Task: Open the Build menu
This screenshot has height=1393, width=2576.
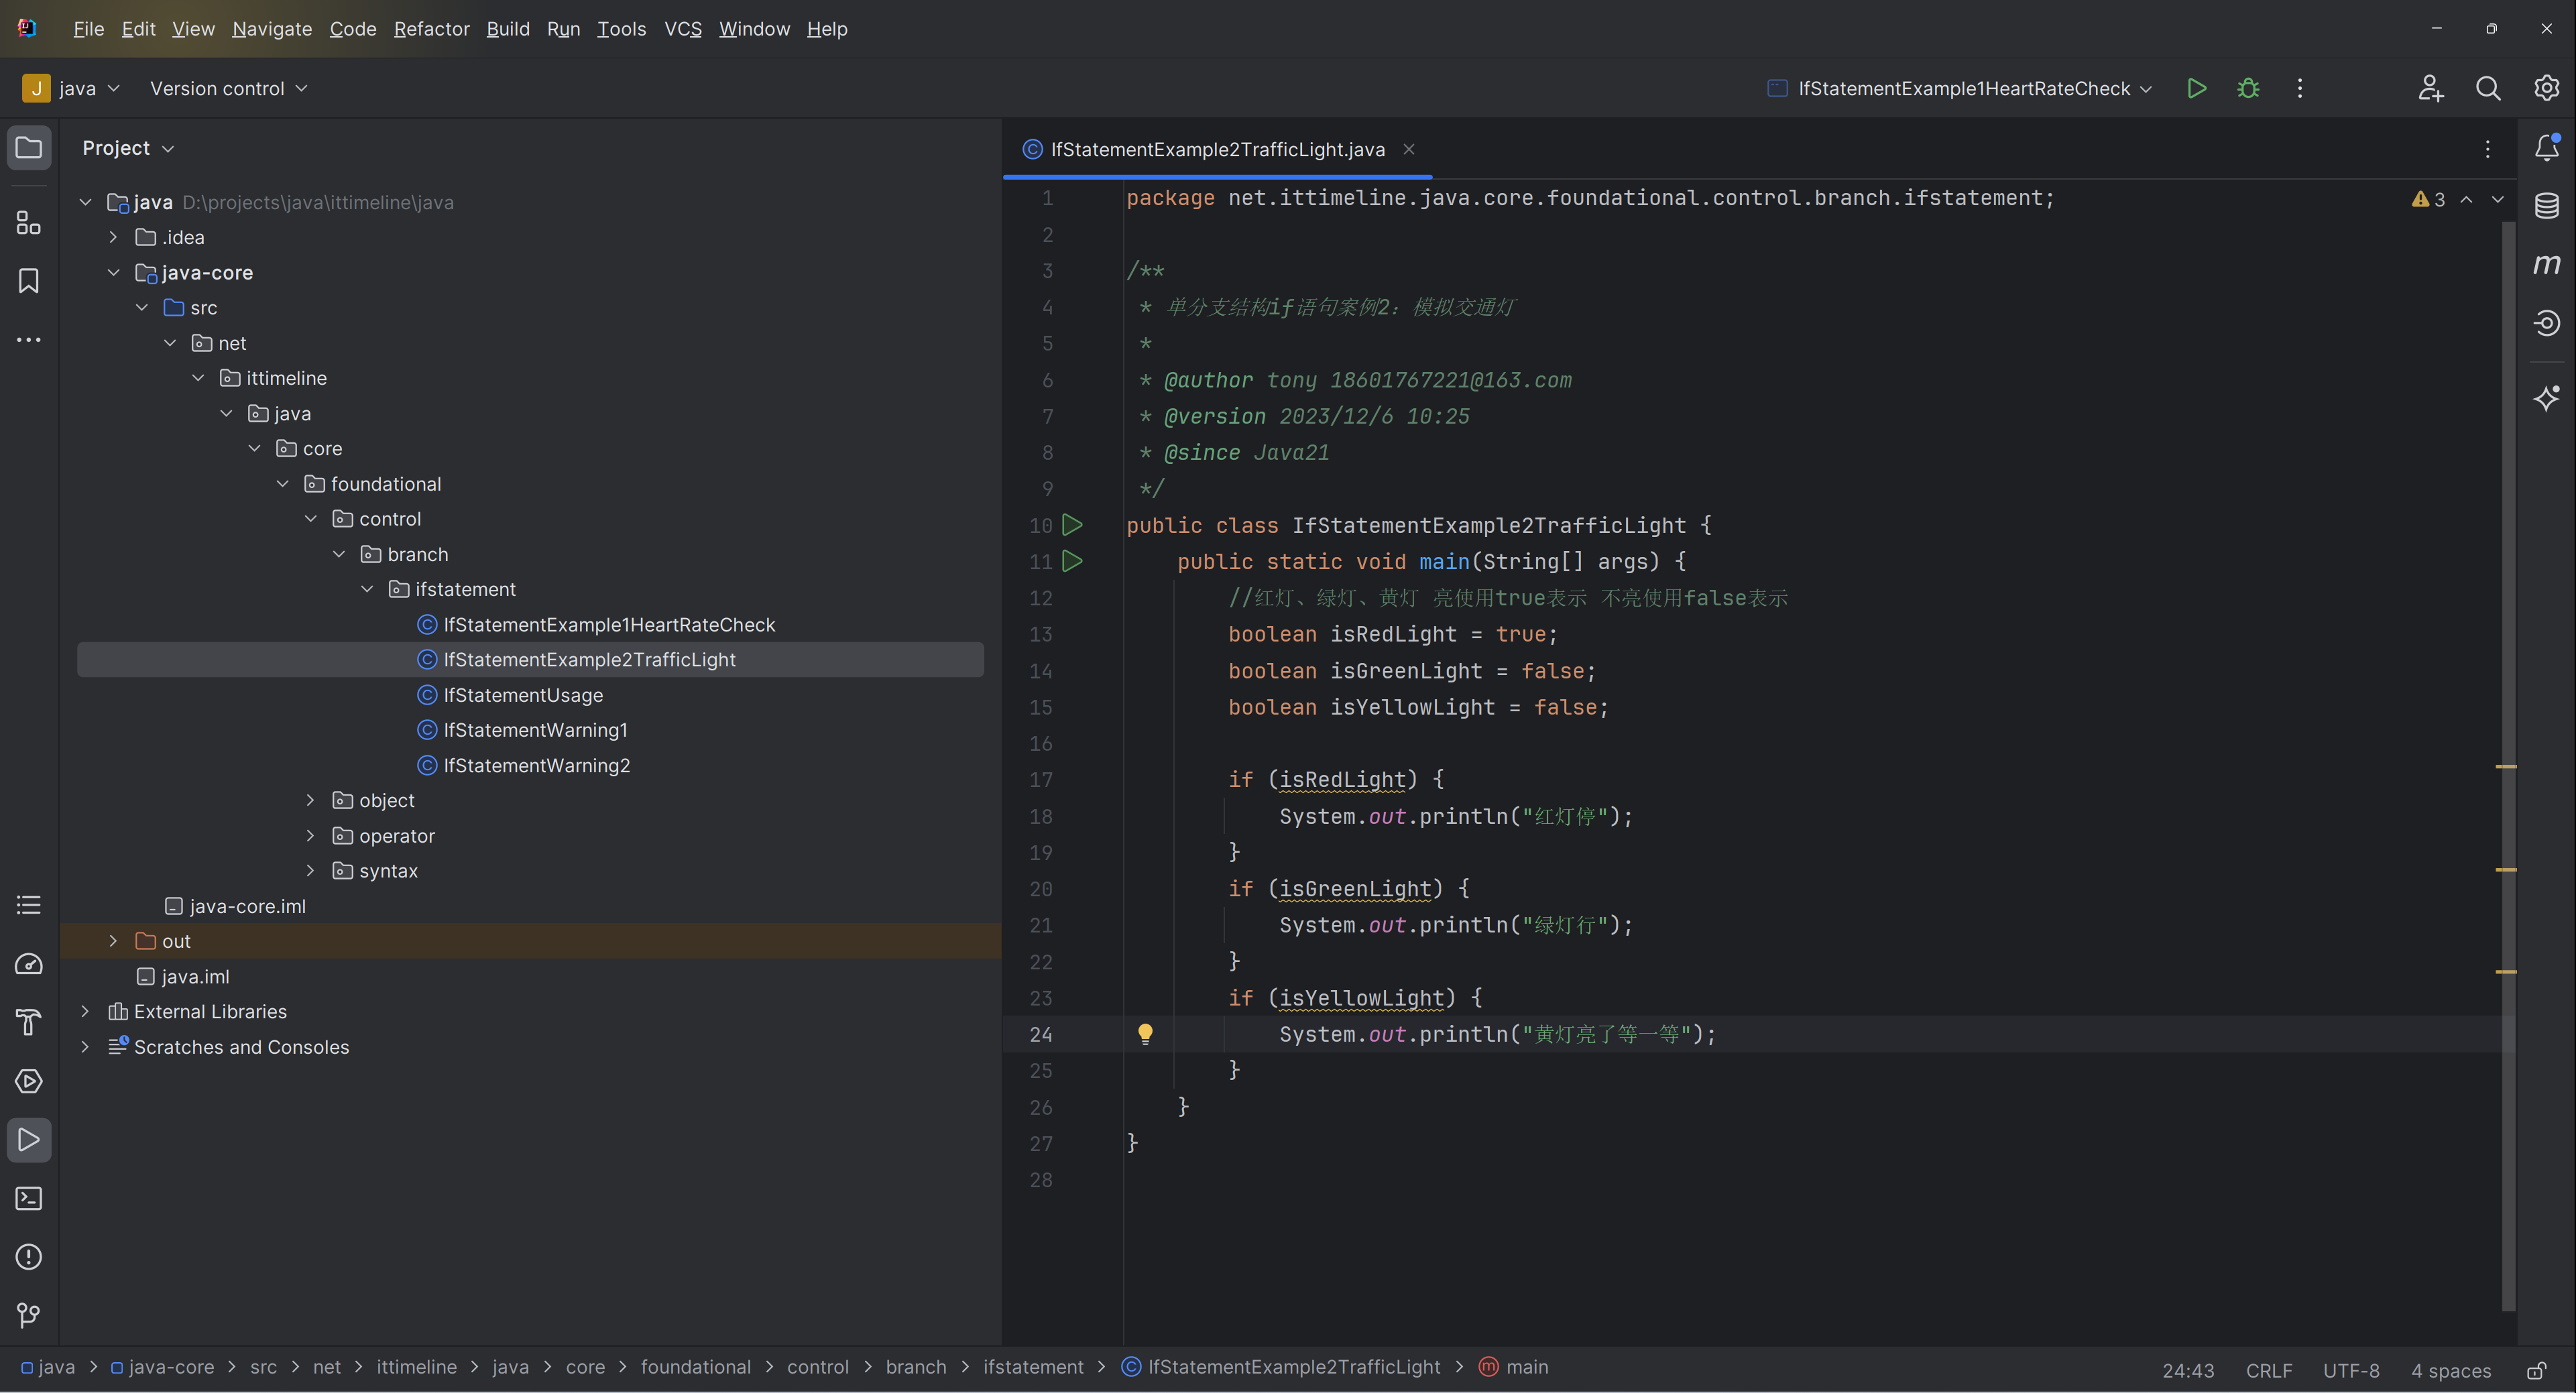Action: 508,29
